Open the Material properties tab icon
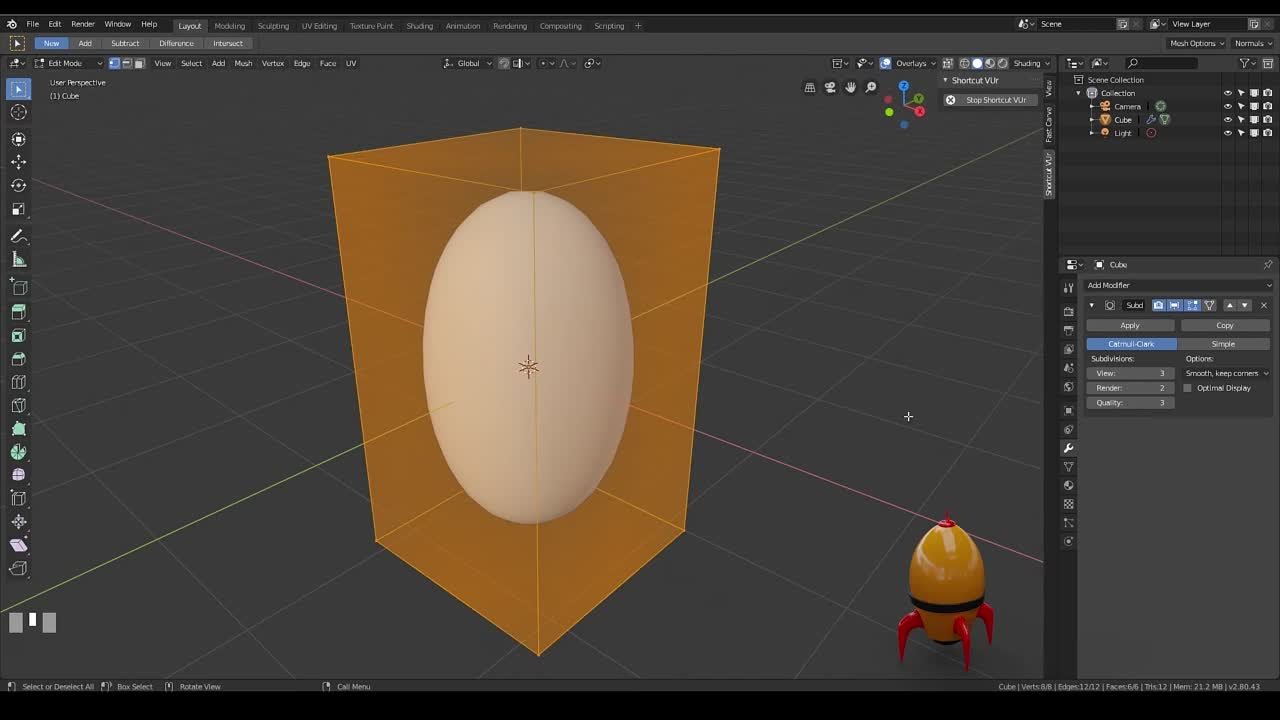Image resolution: width=1280 pixels, height=720 pixels. click(1068, 486)
